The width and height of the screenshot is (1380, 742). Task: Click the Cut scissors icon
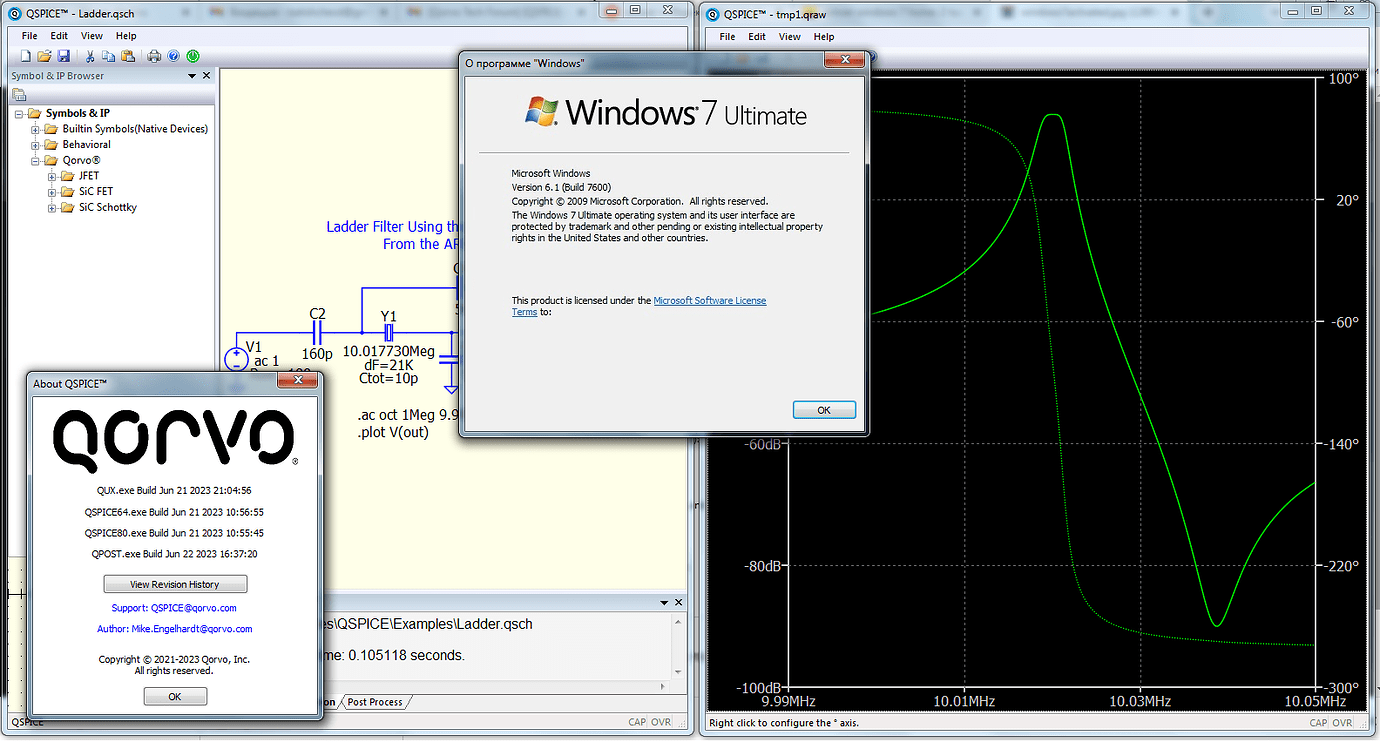(x=90, y=56)
